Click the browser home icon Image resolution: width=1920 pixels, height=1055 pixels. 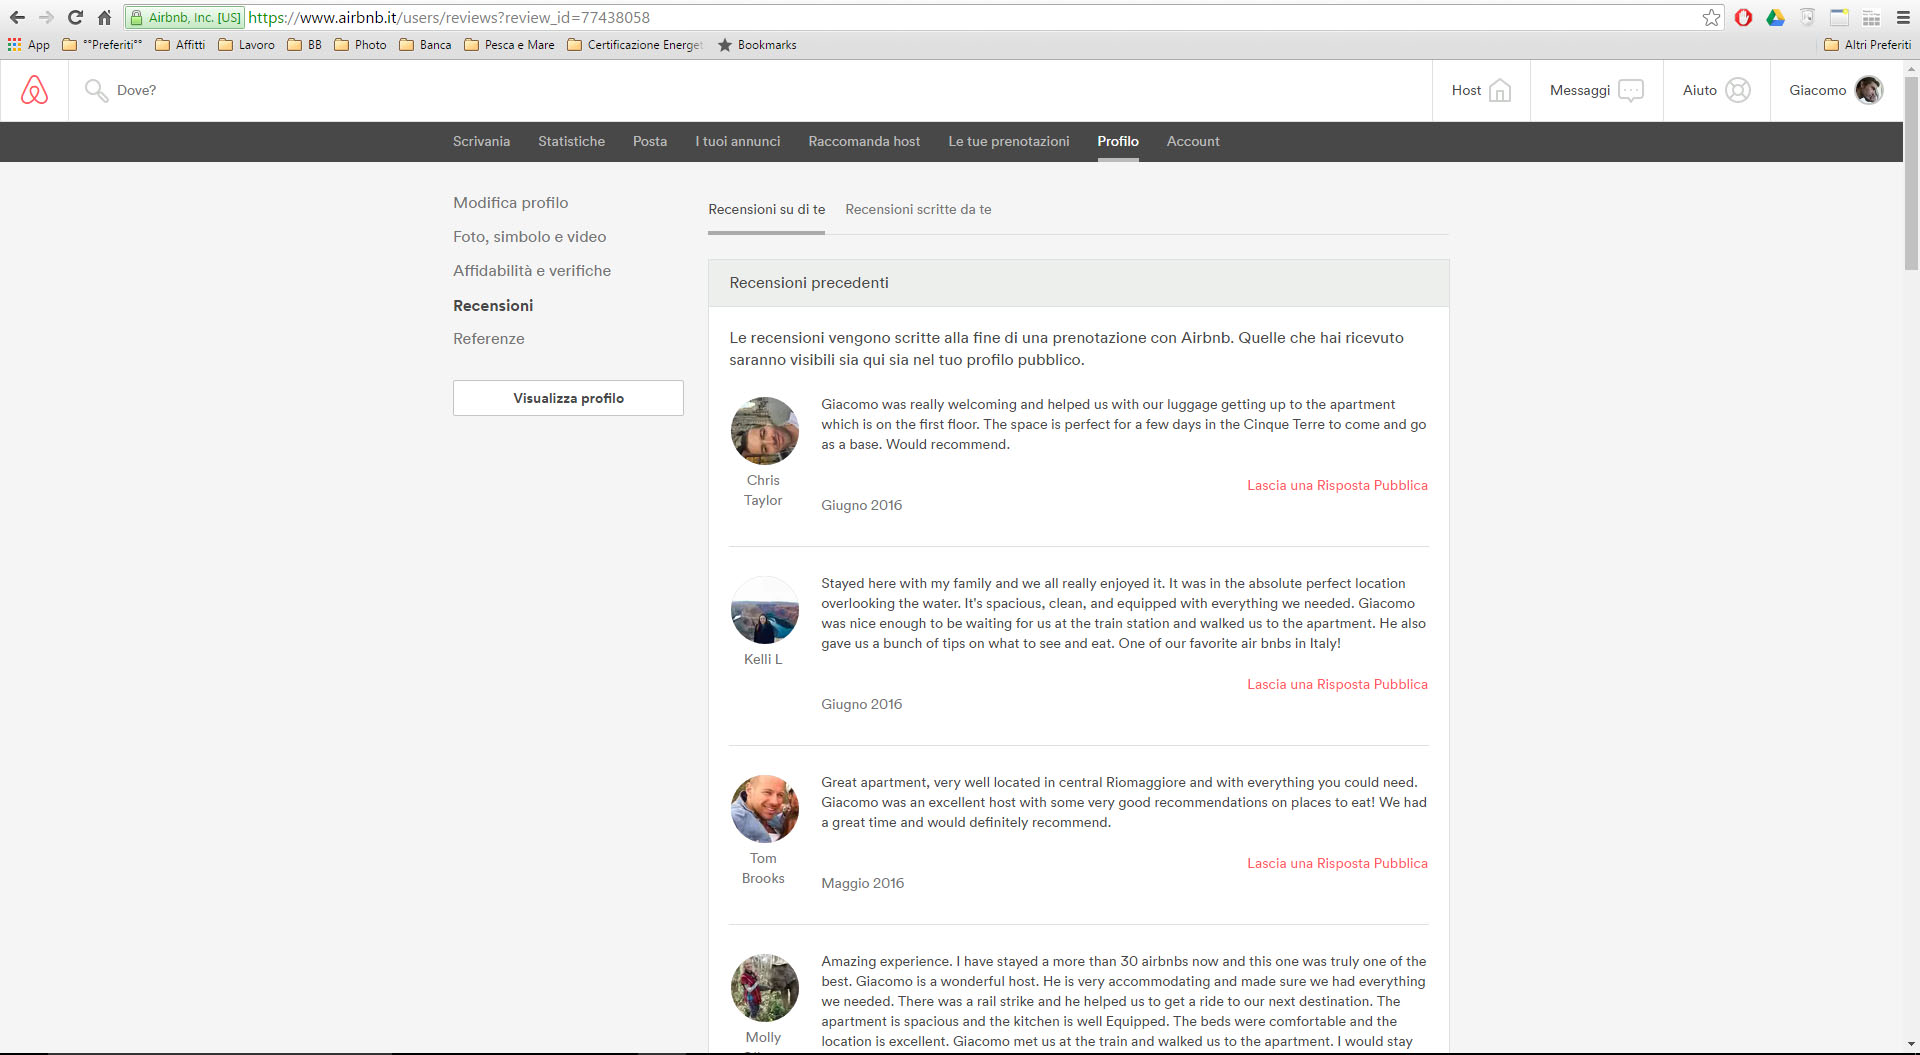click(104, 17)
